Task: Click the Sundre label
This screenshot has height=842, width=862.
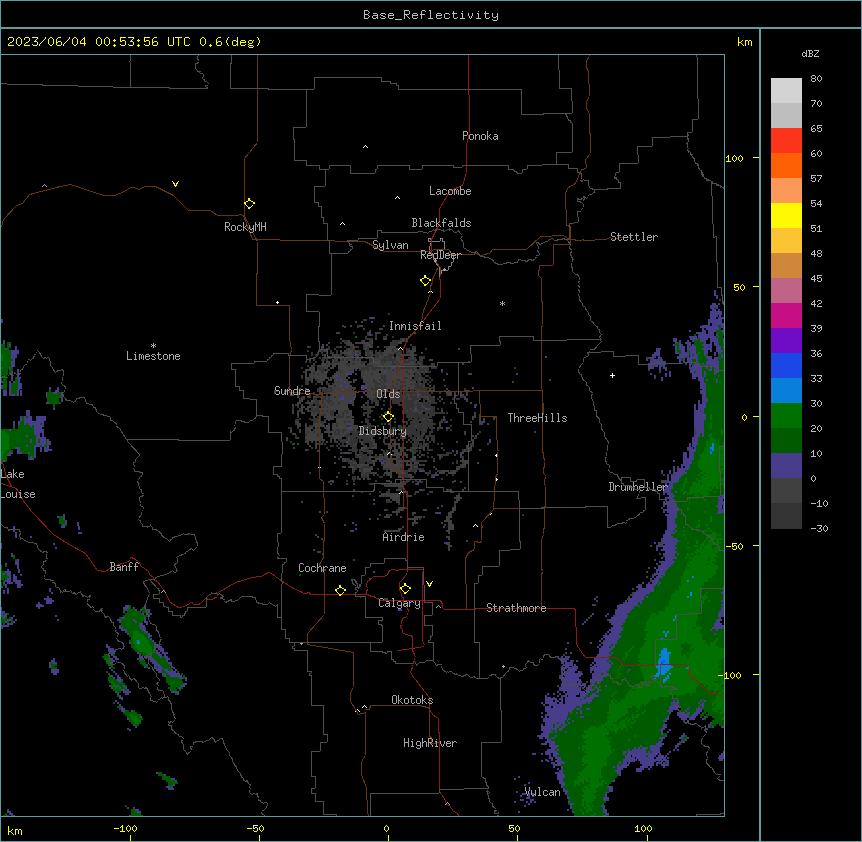Action: pos(292,391)
